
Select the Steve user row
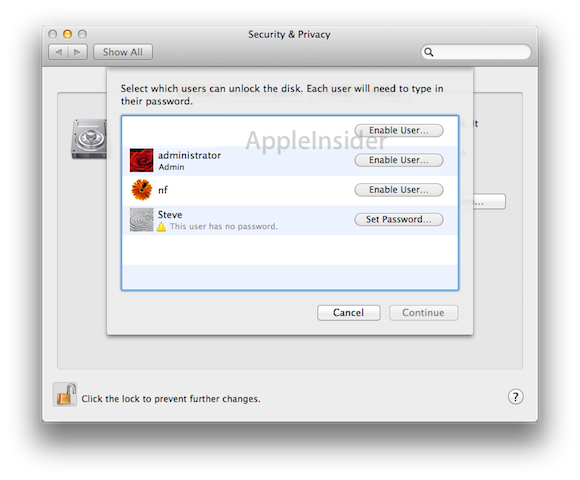pos(290,220)
